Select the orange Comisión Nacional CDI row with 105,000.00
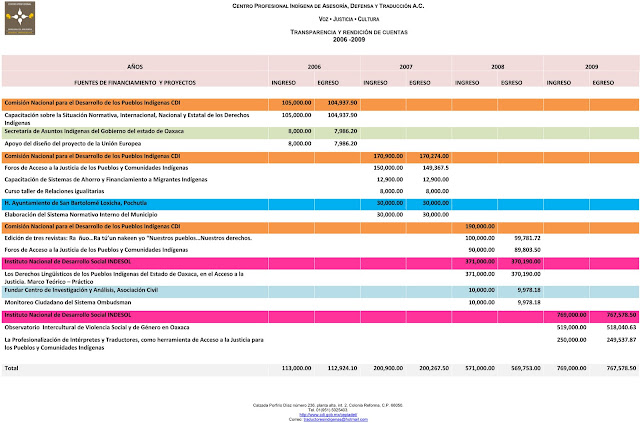 (x=320, y=105)
